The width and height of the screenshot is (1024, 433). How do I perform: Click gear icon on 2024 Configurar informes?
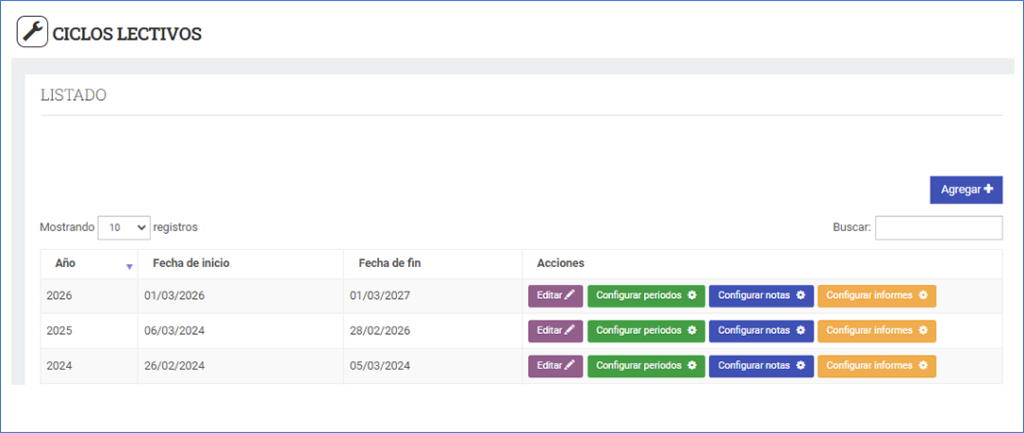tap(923, 366)
